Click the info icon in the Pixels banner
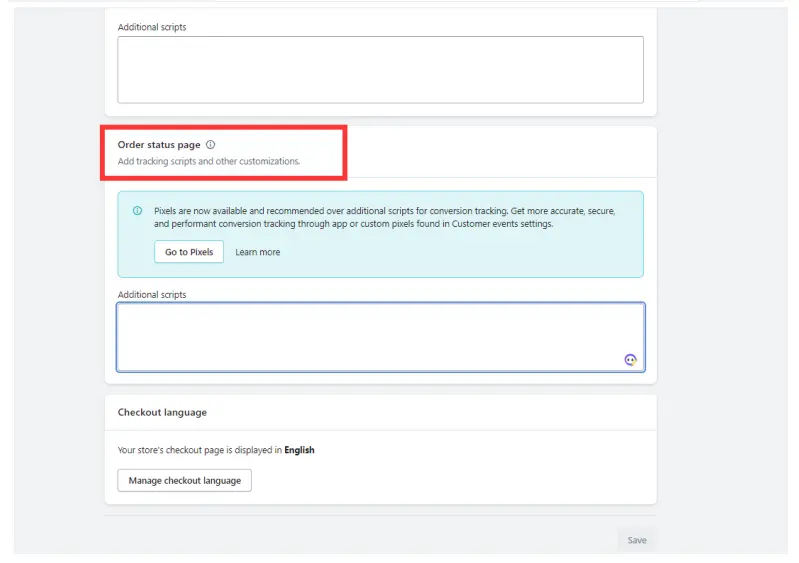This screenshot has width=799, height=563. pos(137,211)
